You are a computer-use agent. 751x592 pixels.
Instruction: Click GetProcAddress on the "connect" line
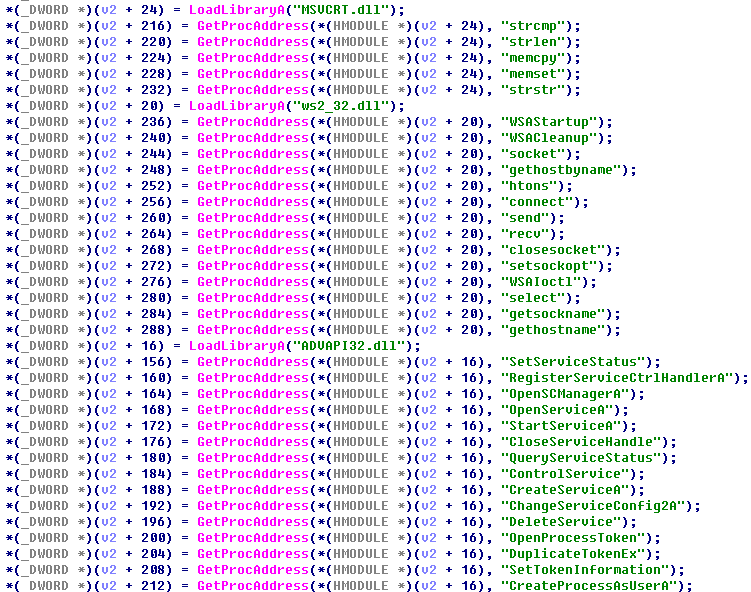(x=253, y=202)
